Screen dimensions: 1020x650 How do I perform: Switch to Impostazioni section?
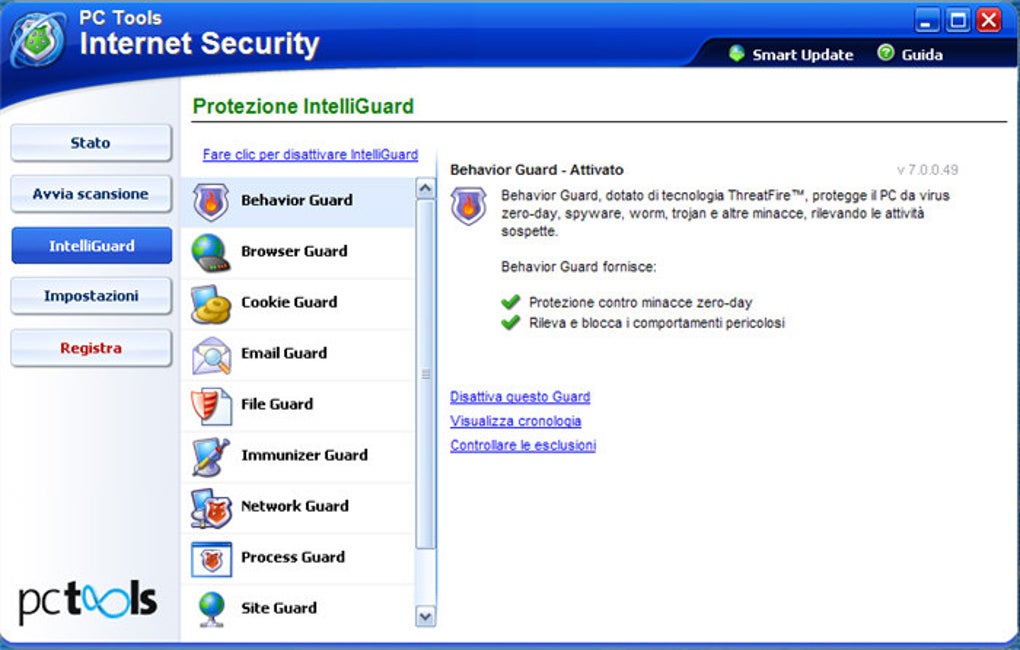(91, 296)
